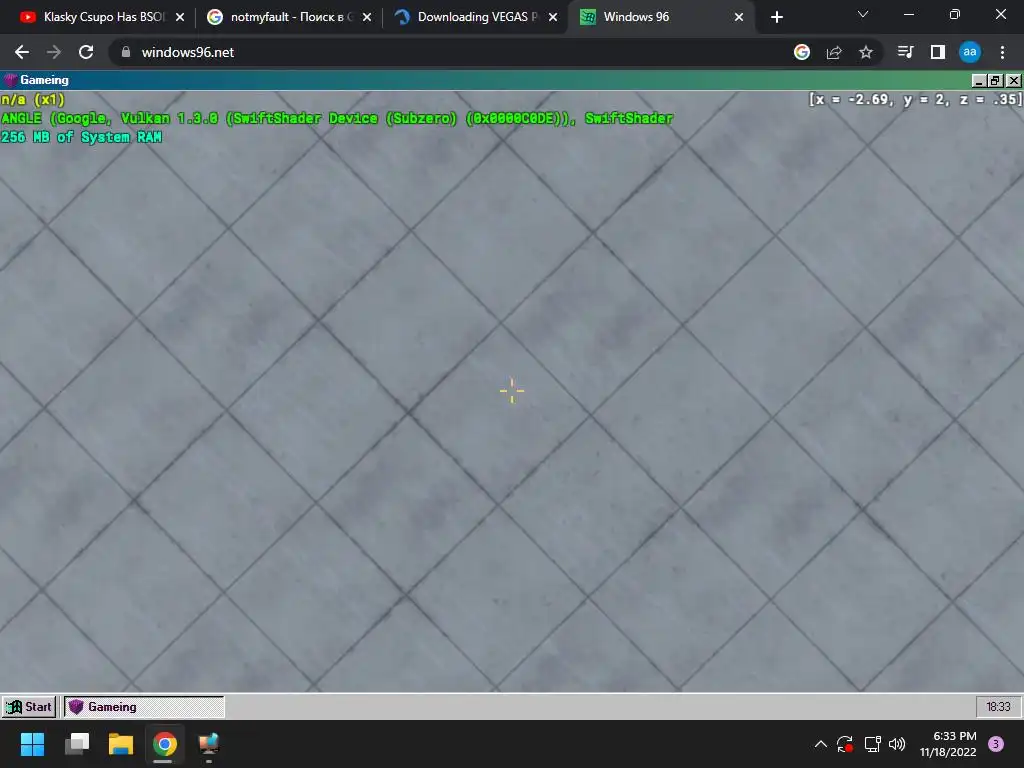The width and height of the screenshot is (1024, 768).
Task: Click the 256 MB of System RAM text
Action: (x=82, y=137)
